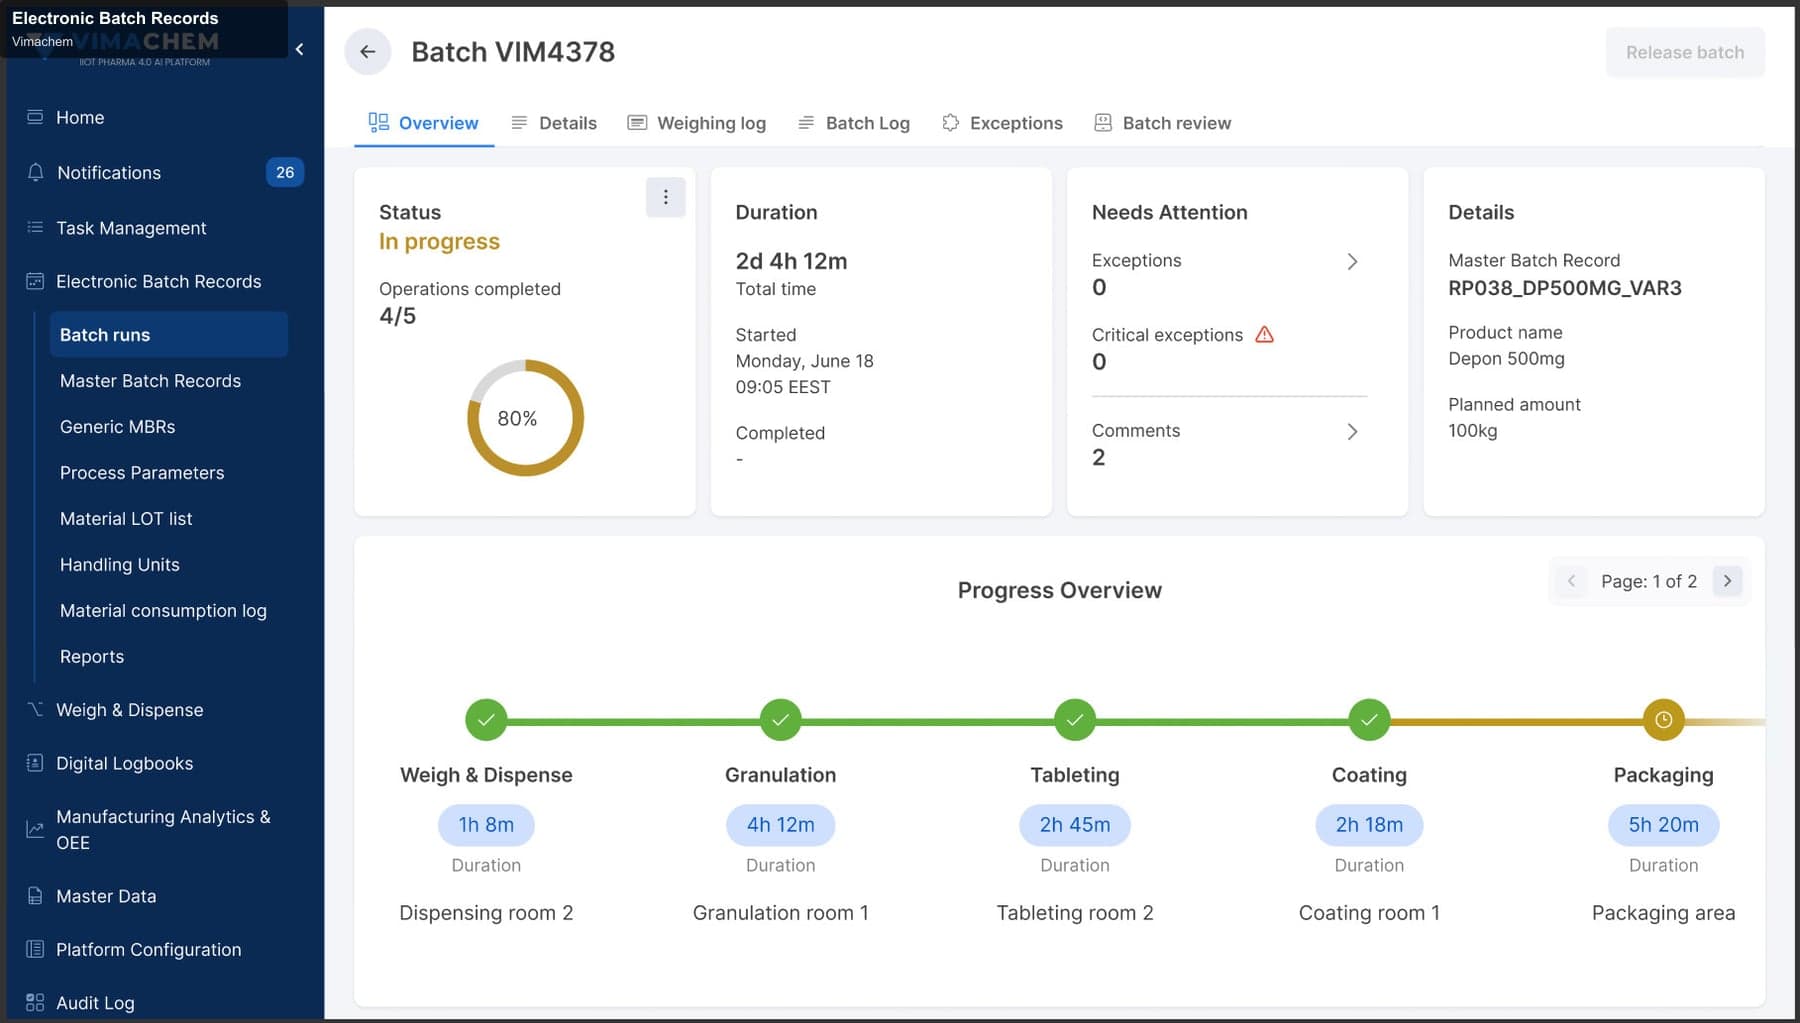Click the Granulation completed checkmark step

(780, 720)
